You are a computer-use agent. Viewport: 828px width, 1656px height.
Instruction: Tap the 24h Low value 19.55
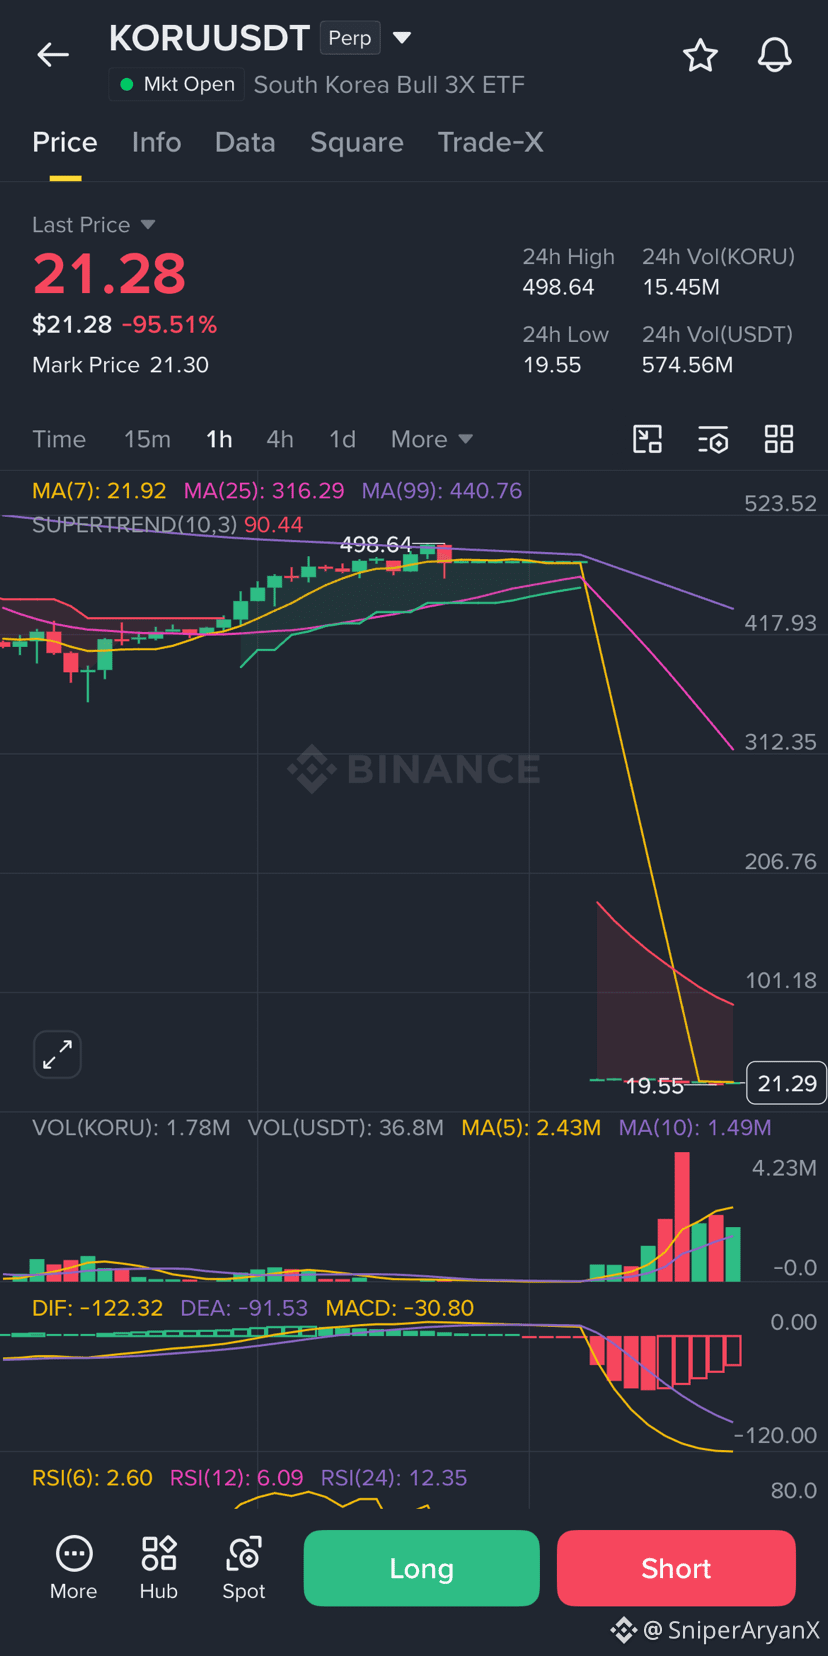tap(552, 365)
